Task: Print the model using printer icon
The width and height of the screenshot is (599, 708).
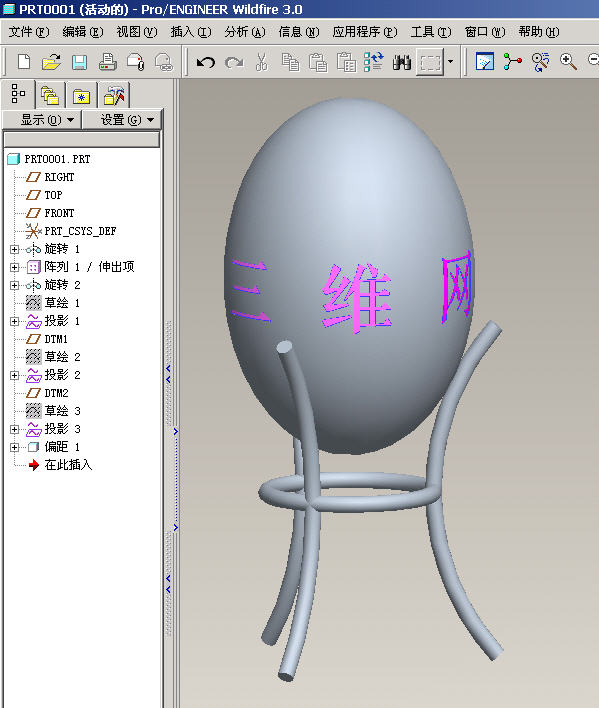Action: coord(107,61)
